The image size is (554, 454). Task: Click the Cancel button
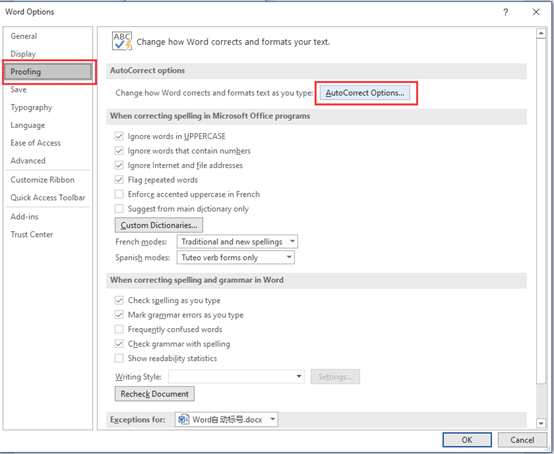[x=522, y=440]
